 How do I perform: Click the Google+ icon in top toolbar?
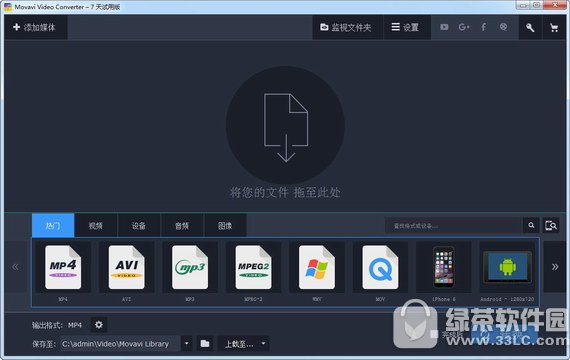(464, 27)
